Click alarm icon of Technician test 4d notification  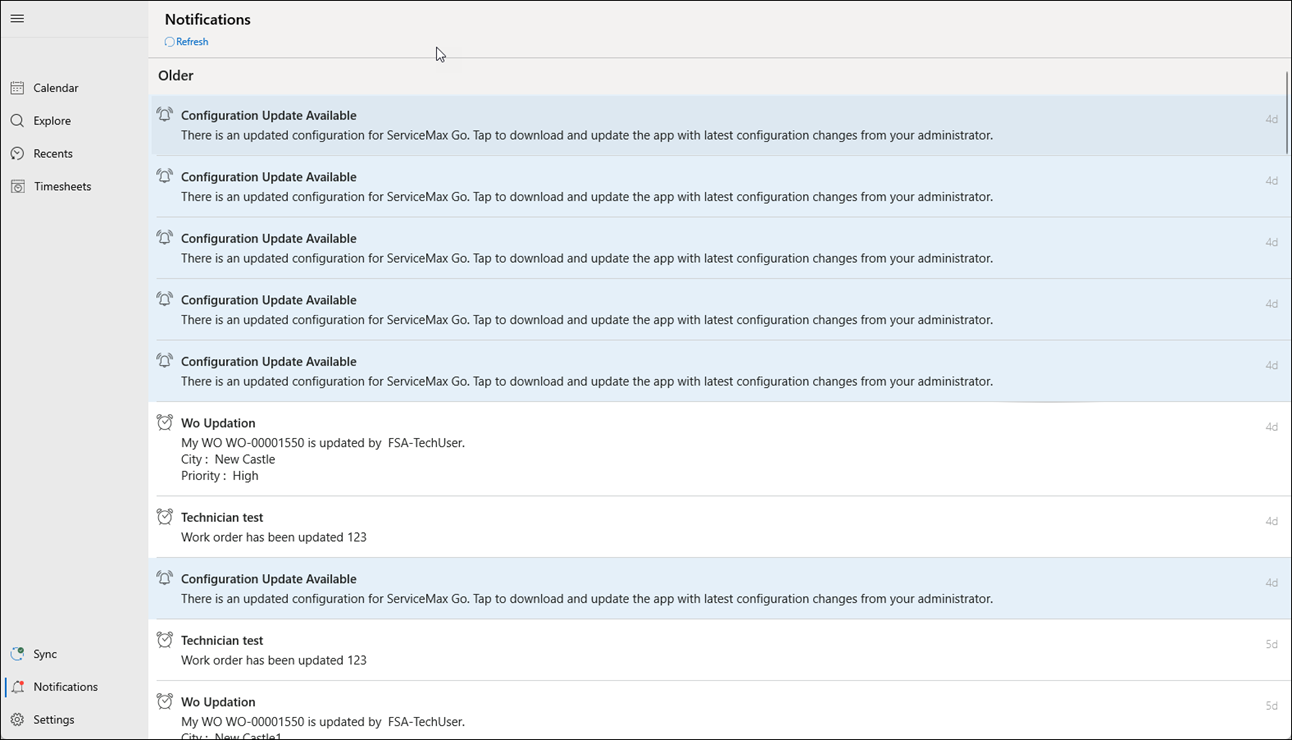coord(165,517)
